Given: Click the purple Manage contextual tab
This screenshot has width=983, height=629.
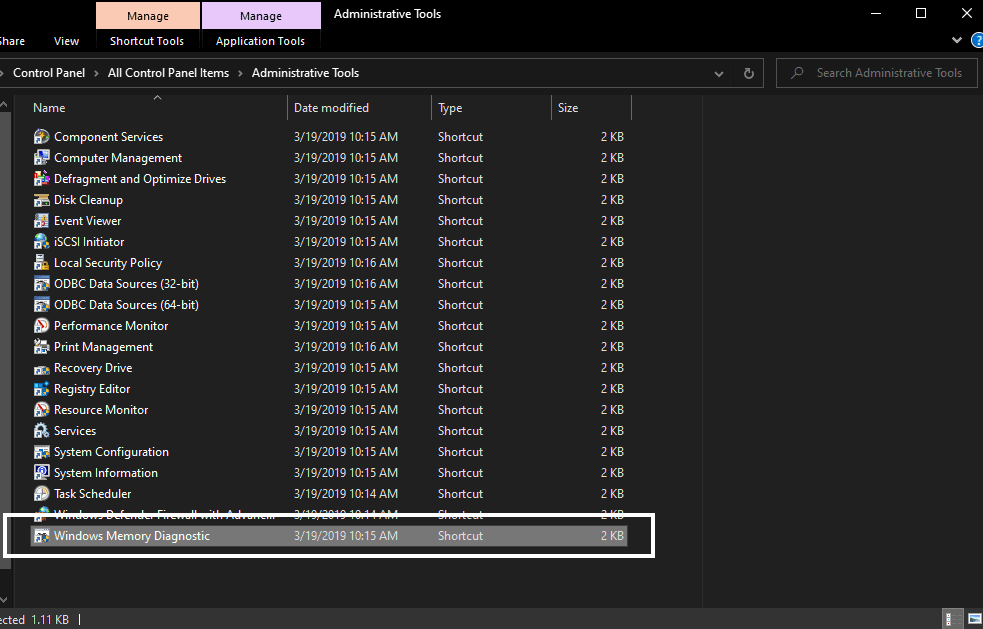Looking at the screenshot, I should [261, 16].
